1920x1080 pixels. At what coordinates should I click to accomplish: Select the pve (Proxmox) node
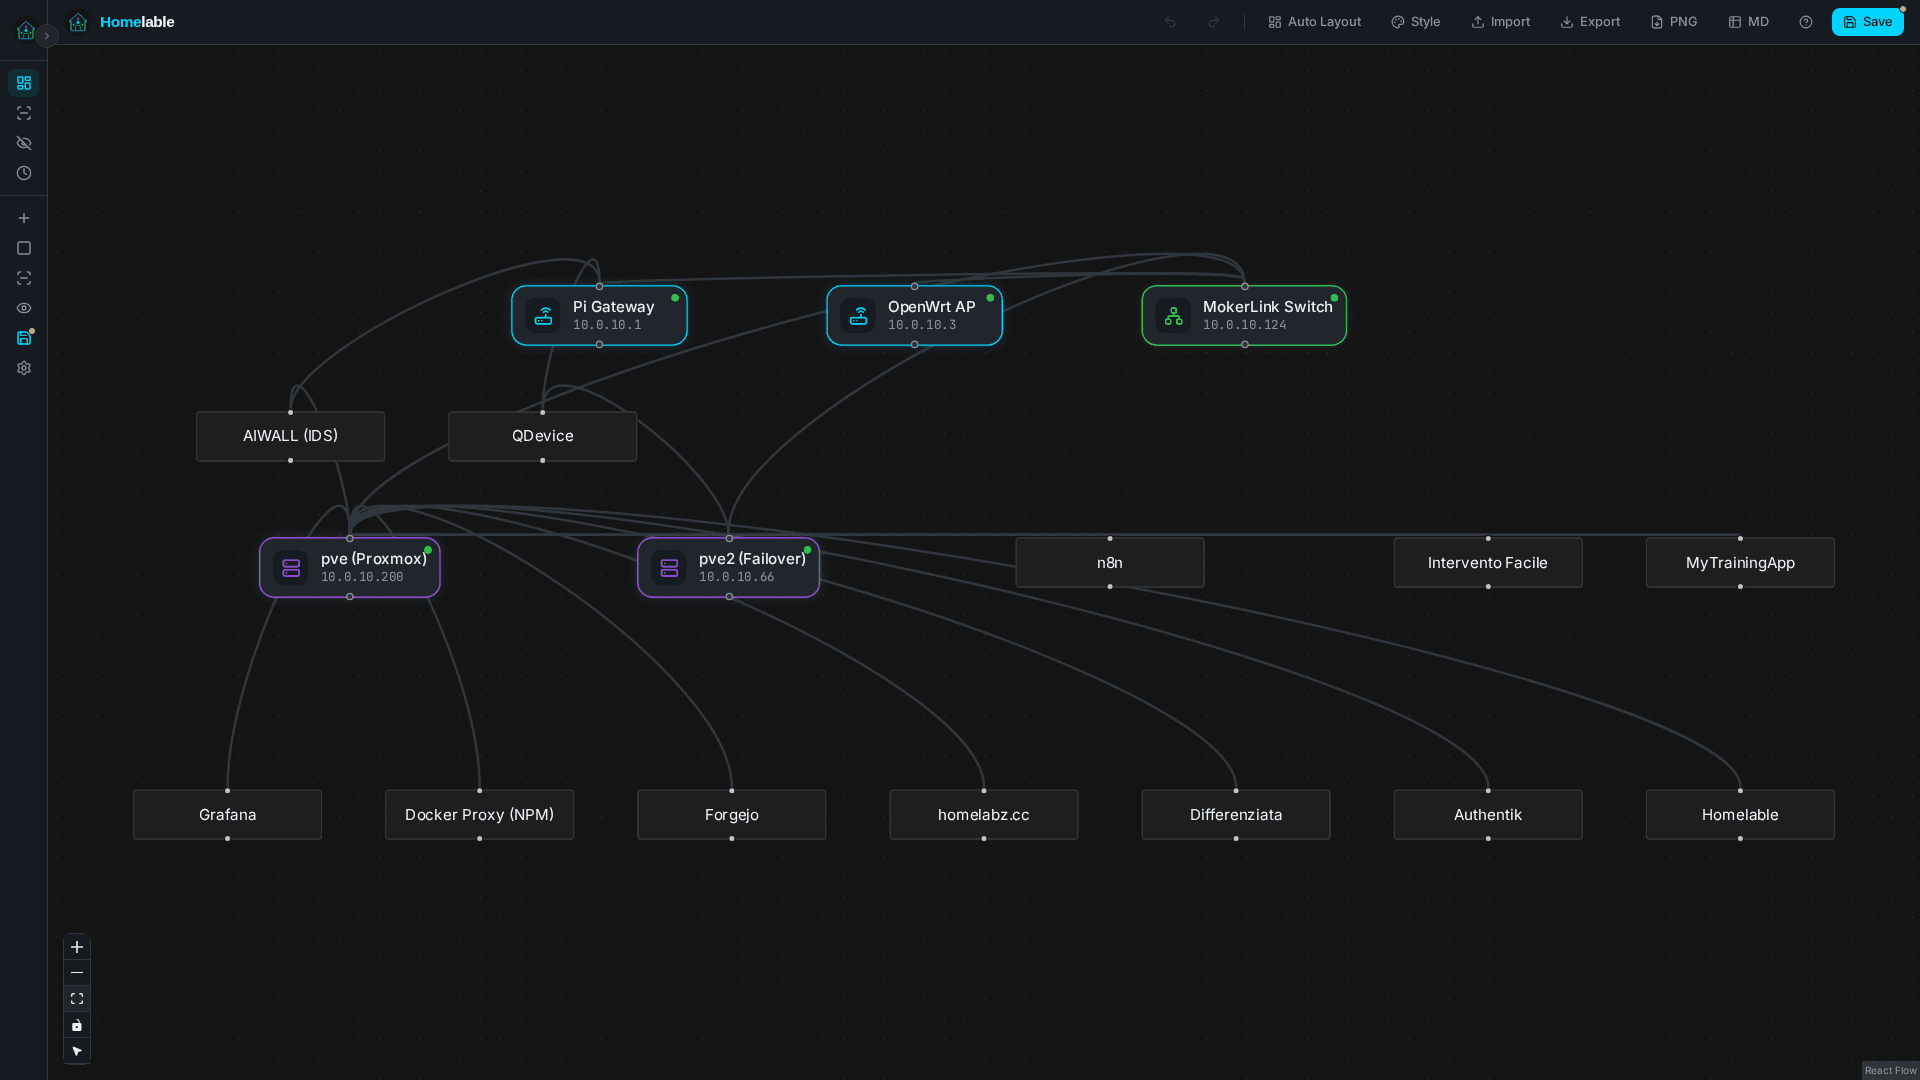point(349,567)
